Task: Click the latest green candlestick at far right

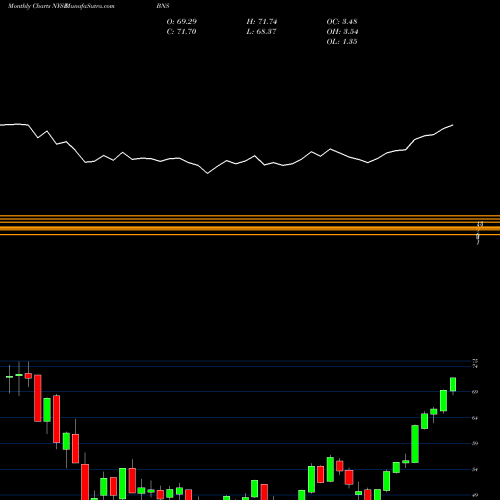Action: 453,384
